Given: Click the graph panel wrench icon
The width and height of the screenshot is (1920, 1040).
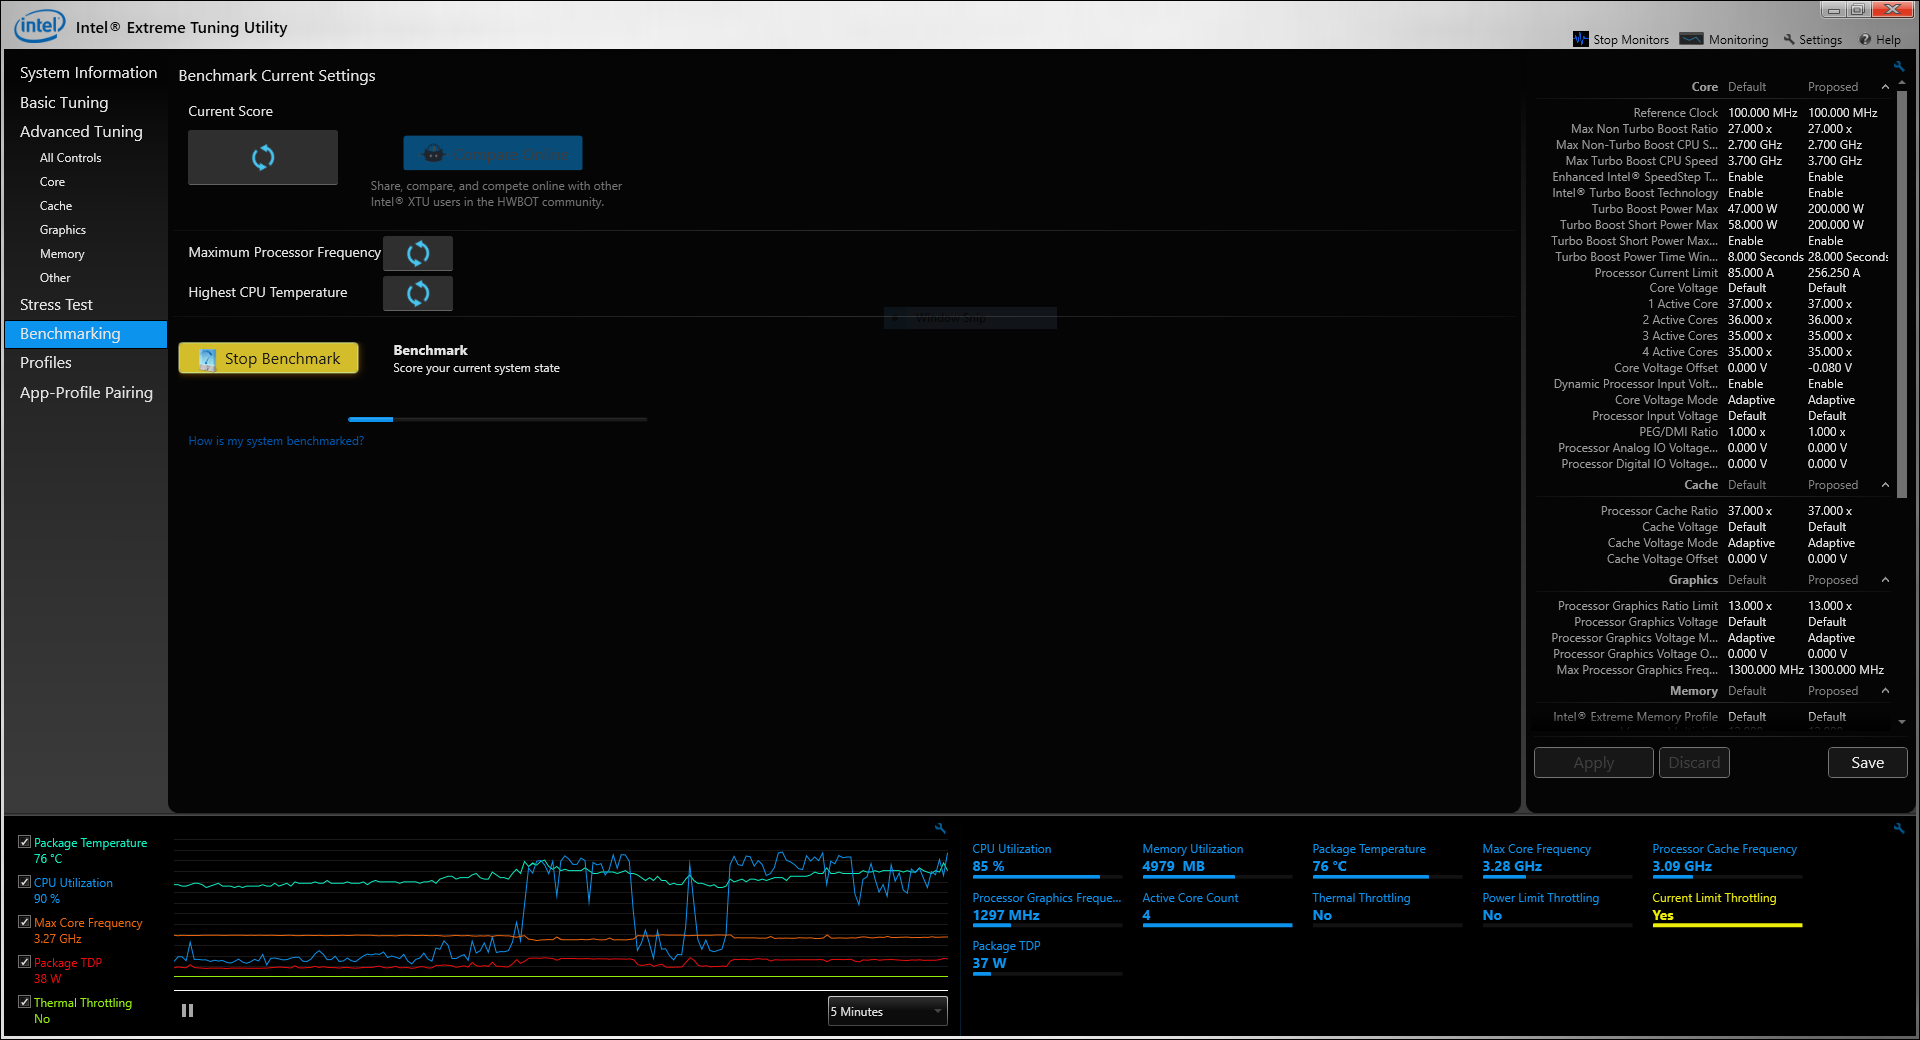Looking at the screenshot, I should [x=940, y=828].
